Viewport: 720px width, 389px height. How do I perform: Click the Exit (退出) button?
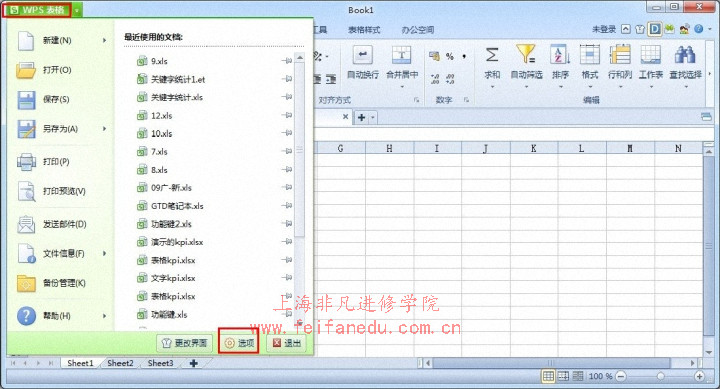coord(287,343)
